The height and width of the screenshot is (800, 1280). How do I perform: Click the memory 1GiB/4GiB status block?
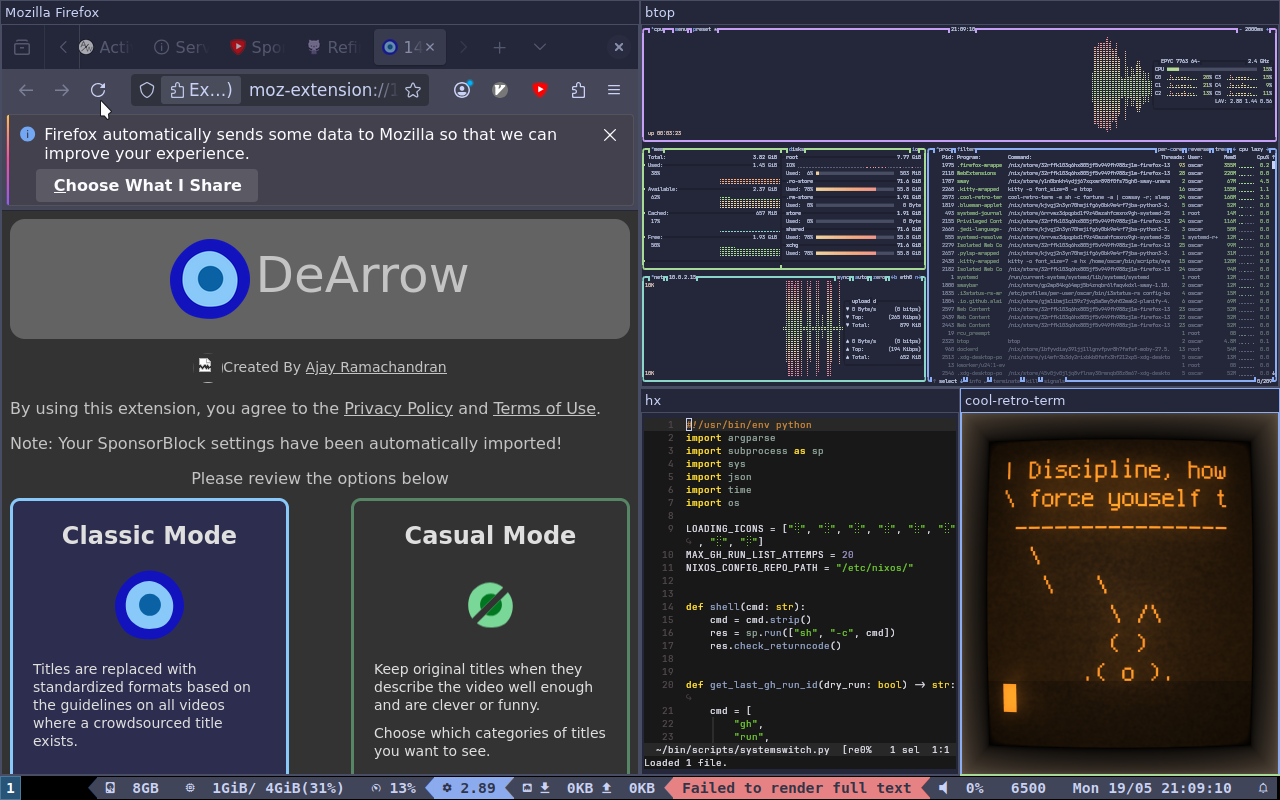266,788
